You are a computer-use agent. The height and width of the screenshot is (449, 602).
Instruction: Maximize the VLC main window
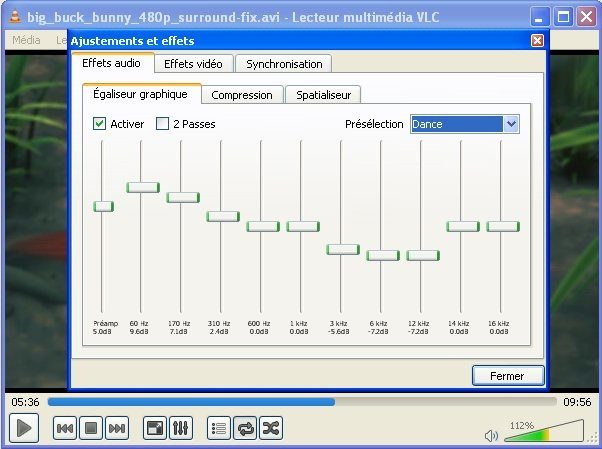[563, 17]
